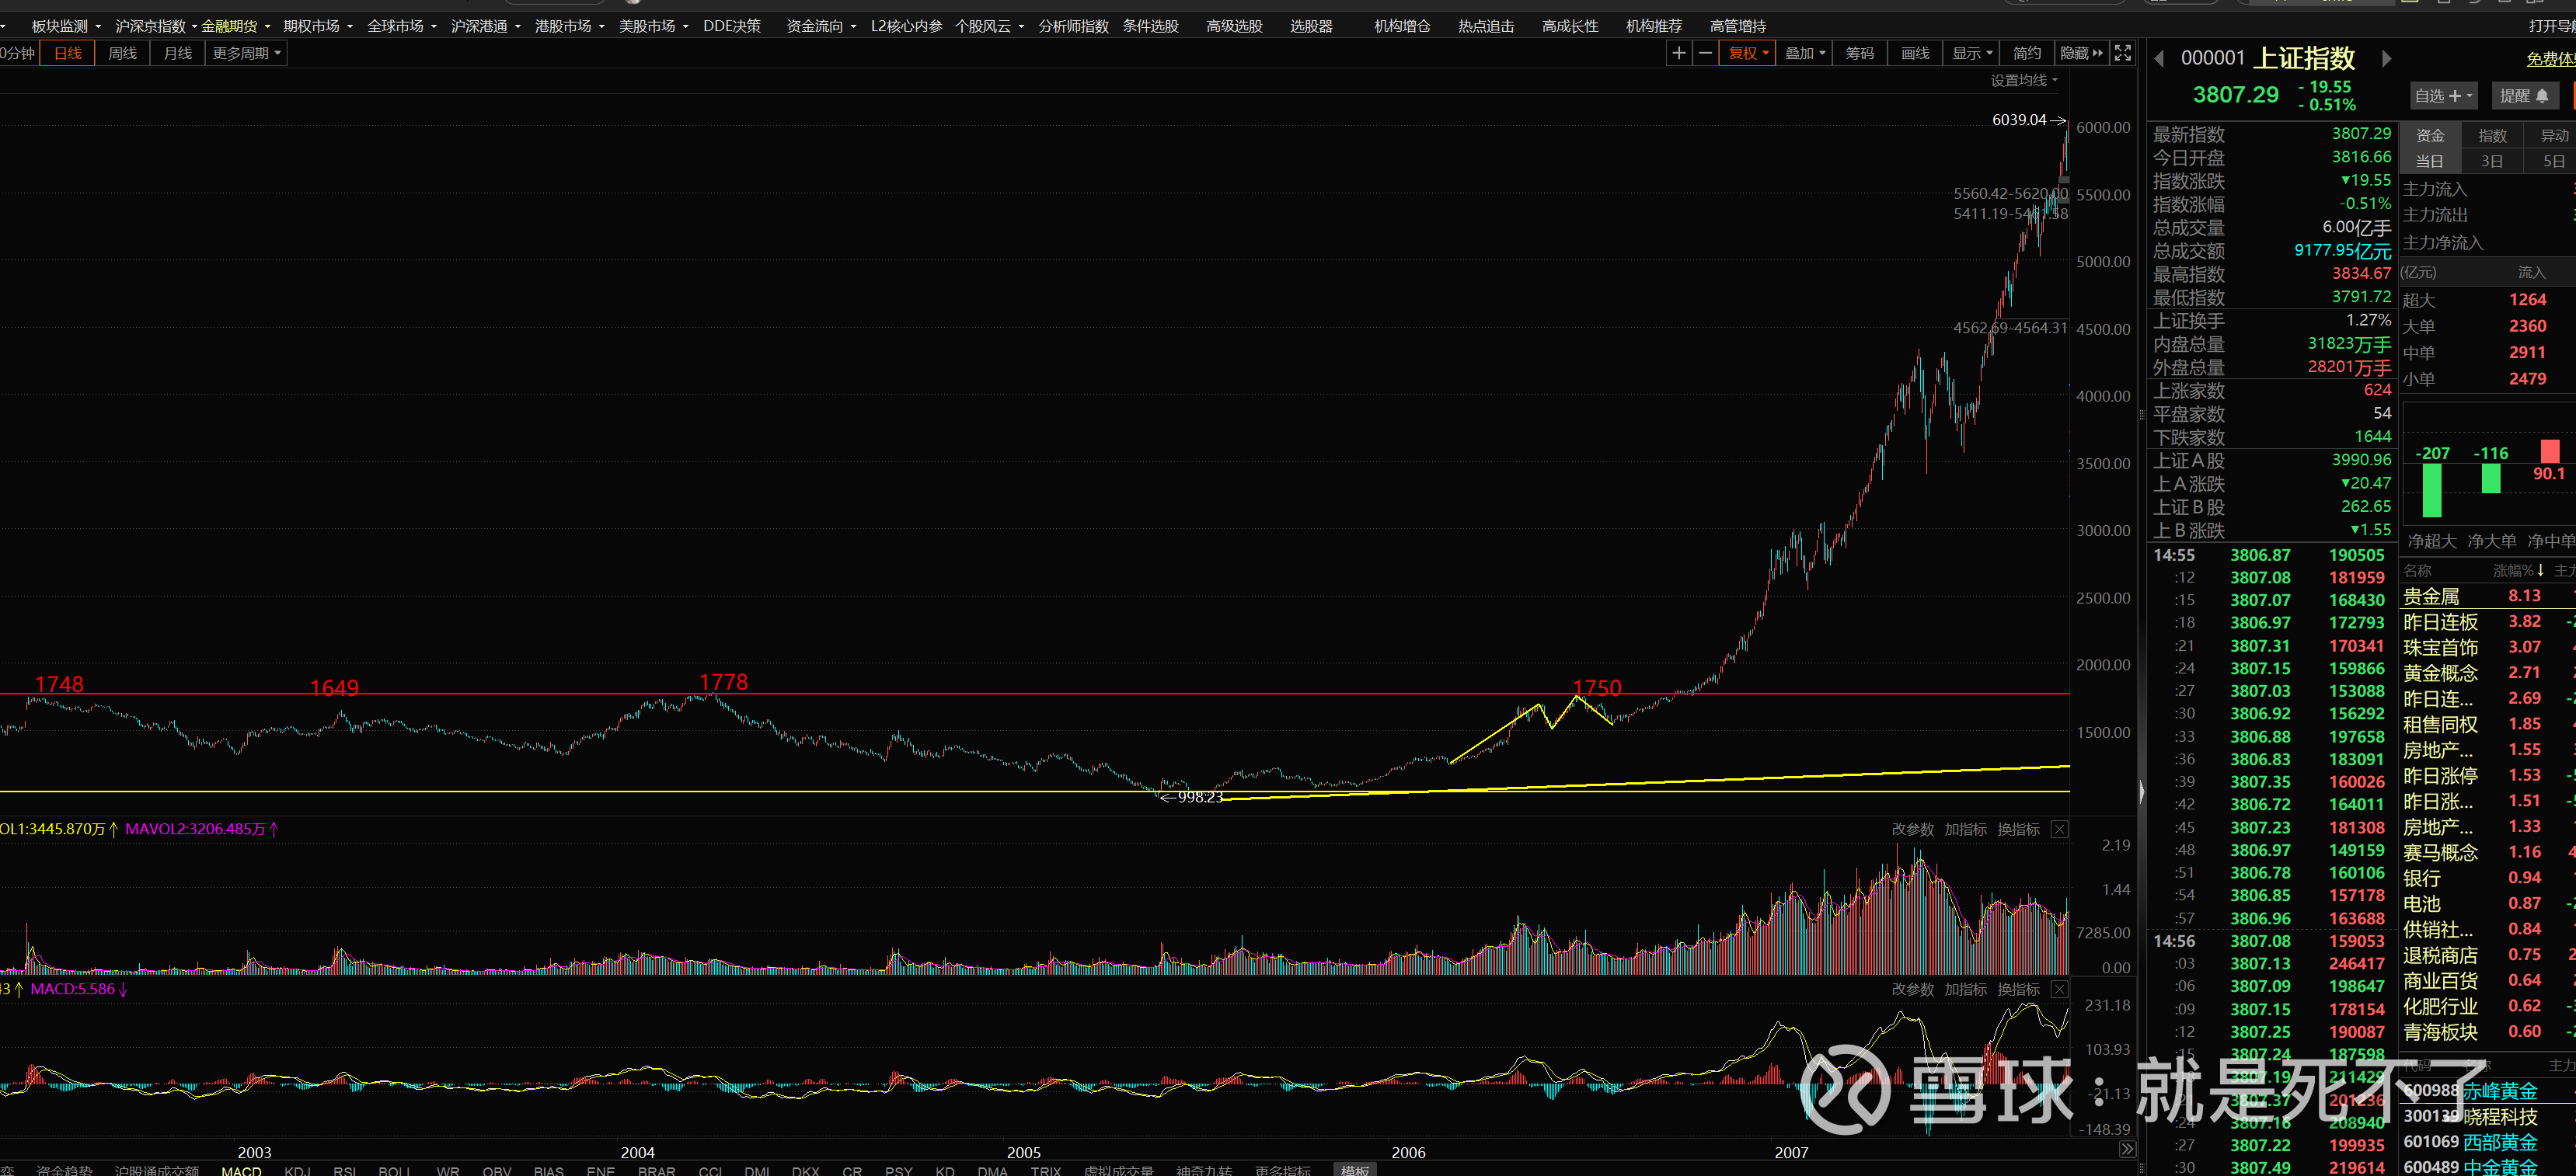Click 隐藏 to hide side panel
This screenshot has height=1176, width=2576.
2081,53
